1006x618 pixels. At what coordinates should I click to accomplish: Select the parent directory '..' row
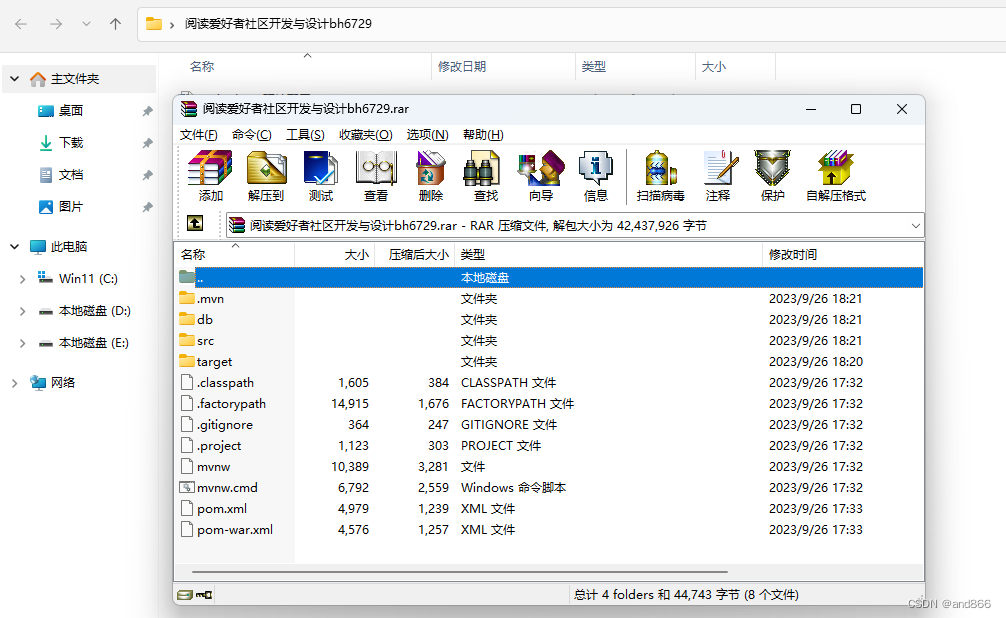click(549, 278)
